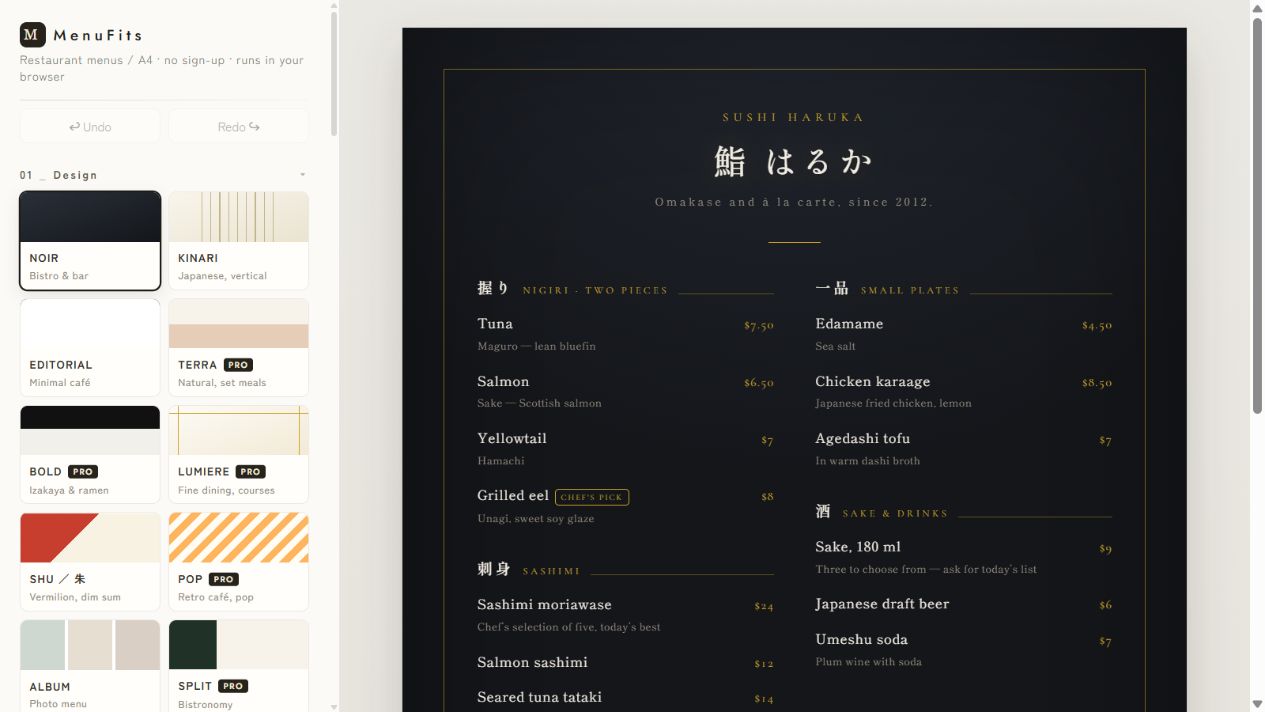Click the CHEF'S PICK badge
This screenshot has height=712, width=1265.
[592, 497]
